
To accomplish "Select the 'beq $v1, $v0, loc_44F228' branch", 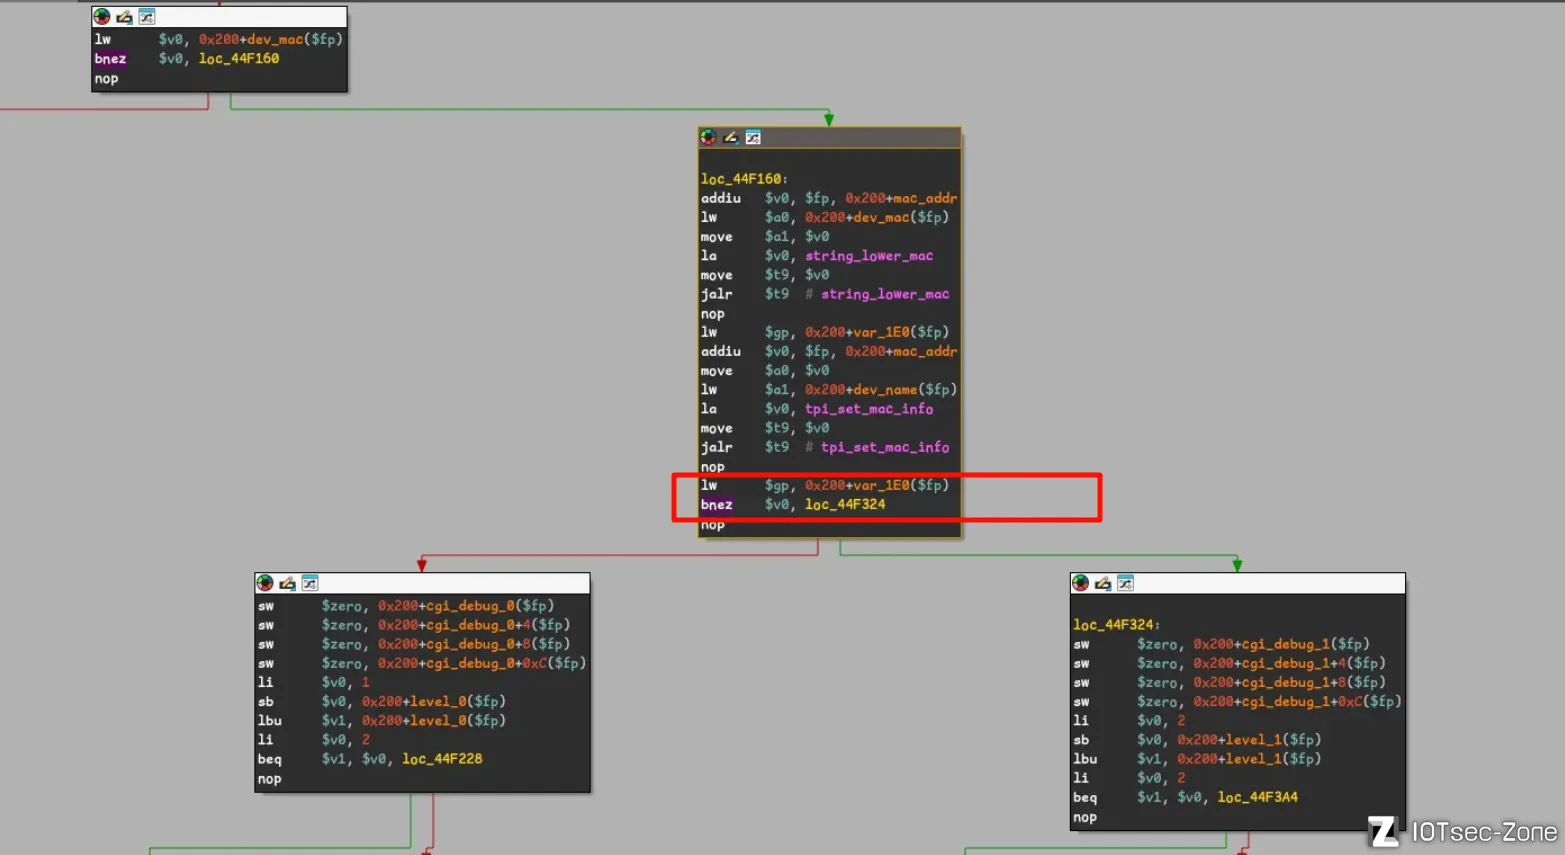I will pyautogui.click(x=370, y=759).
